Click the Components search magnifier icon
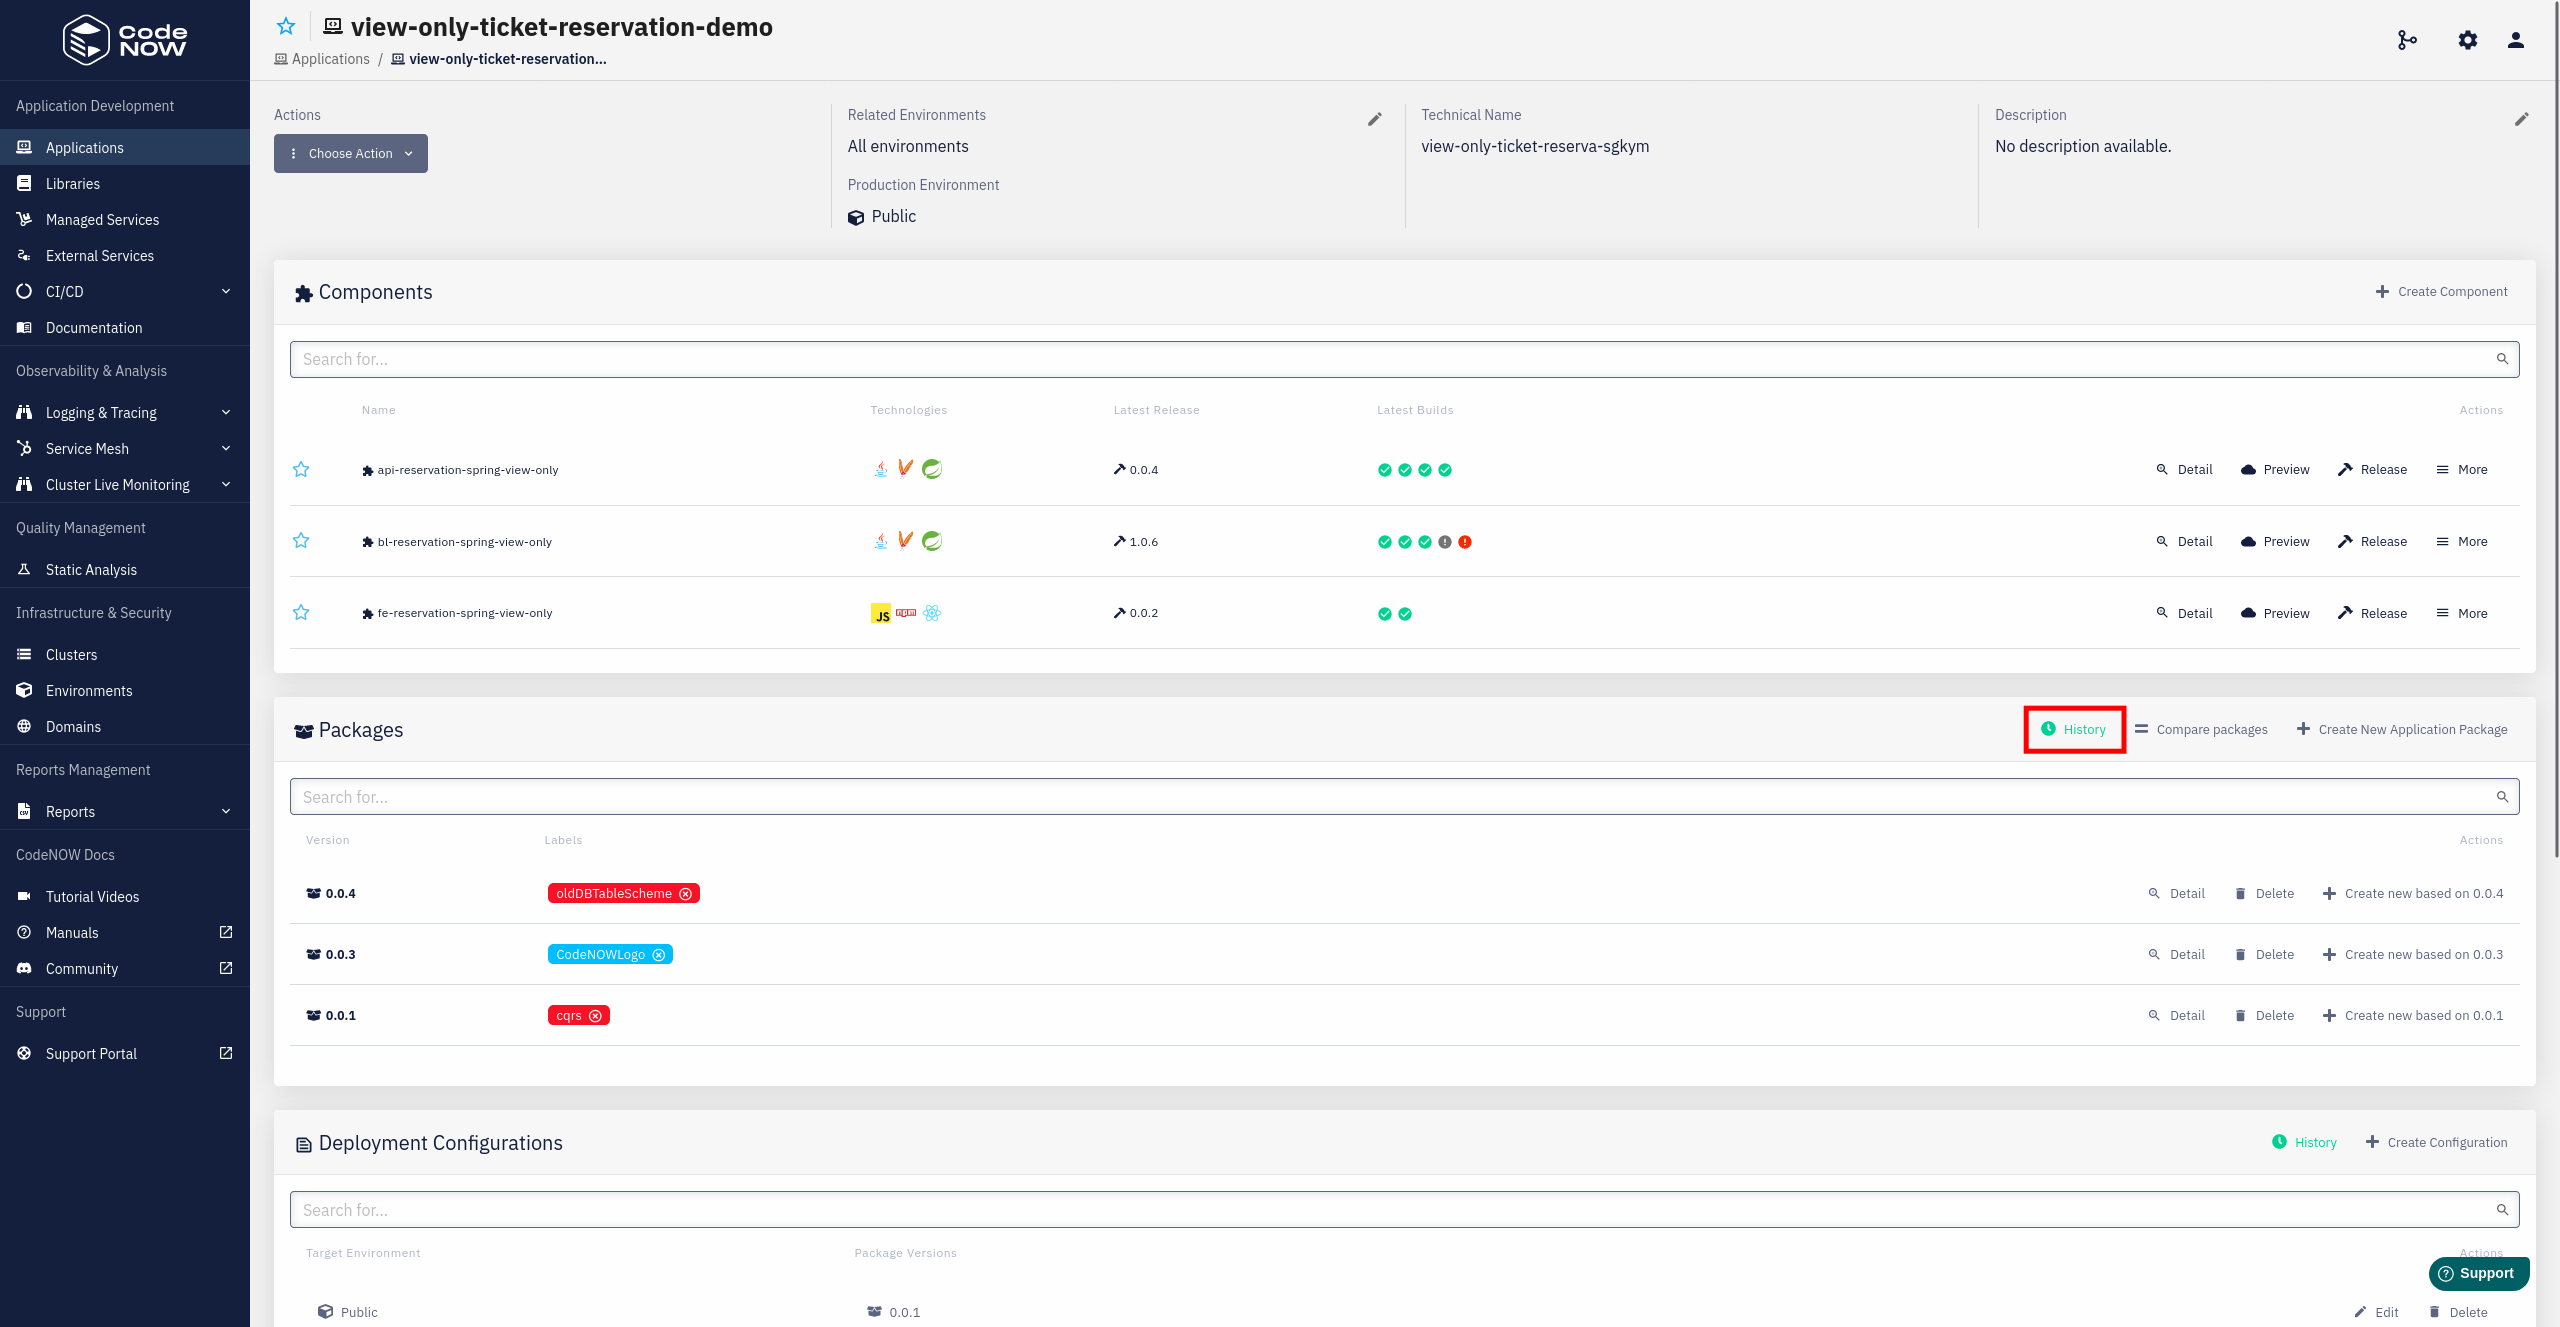 2502,359
